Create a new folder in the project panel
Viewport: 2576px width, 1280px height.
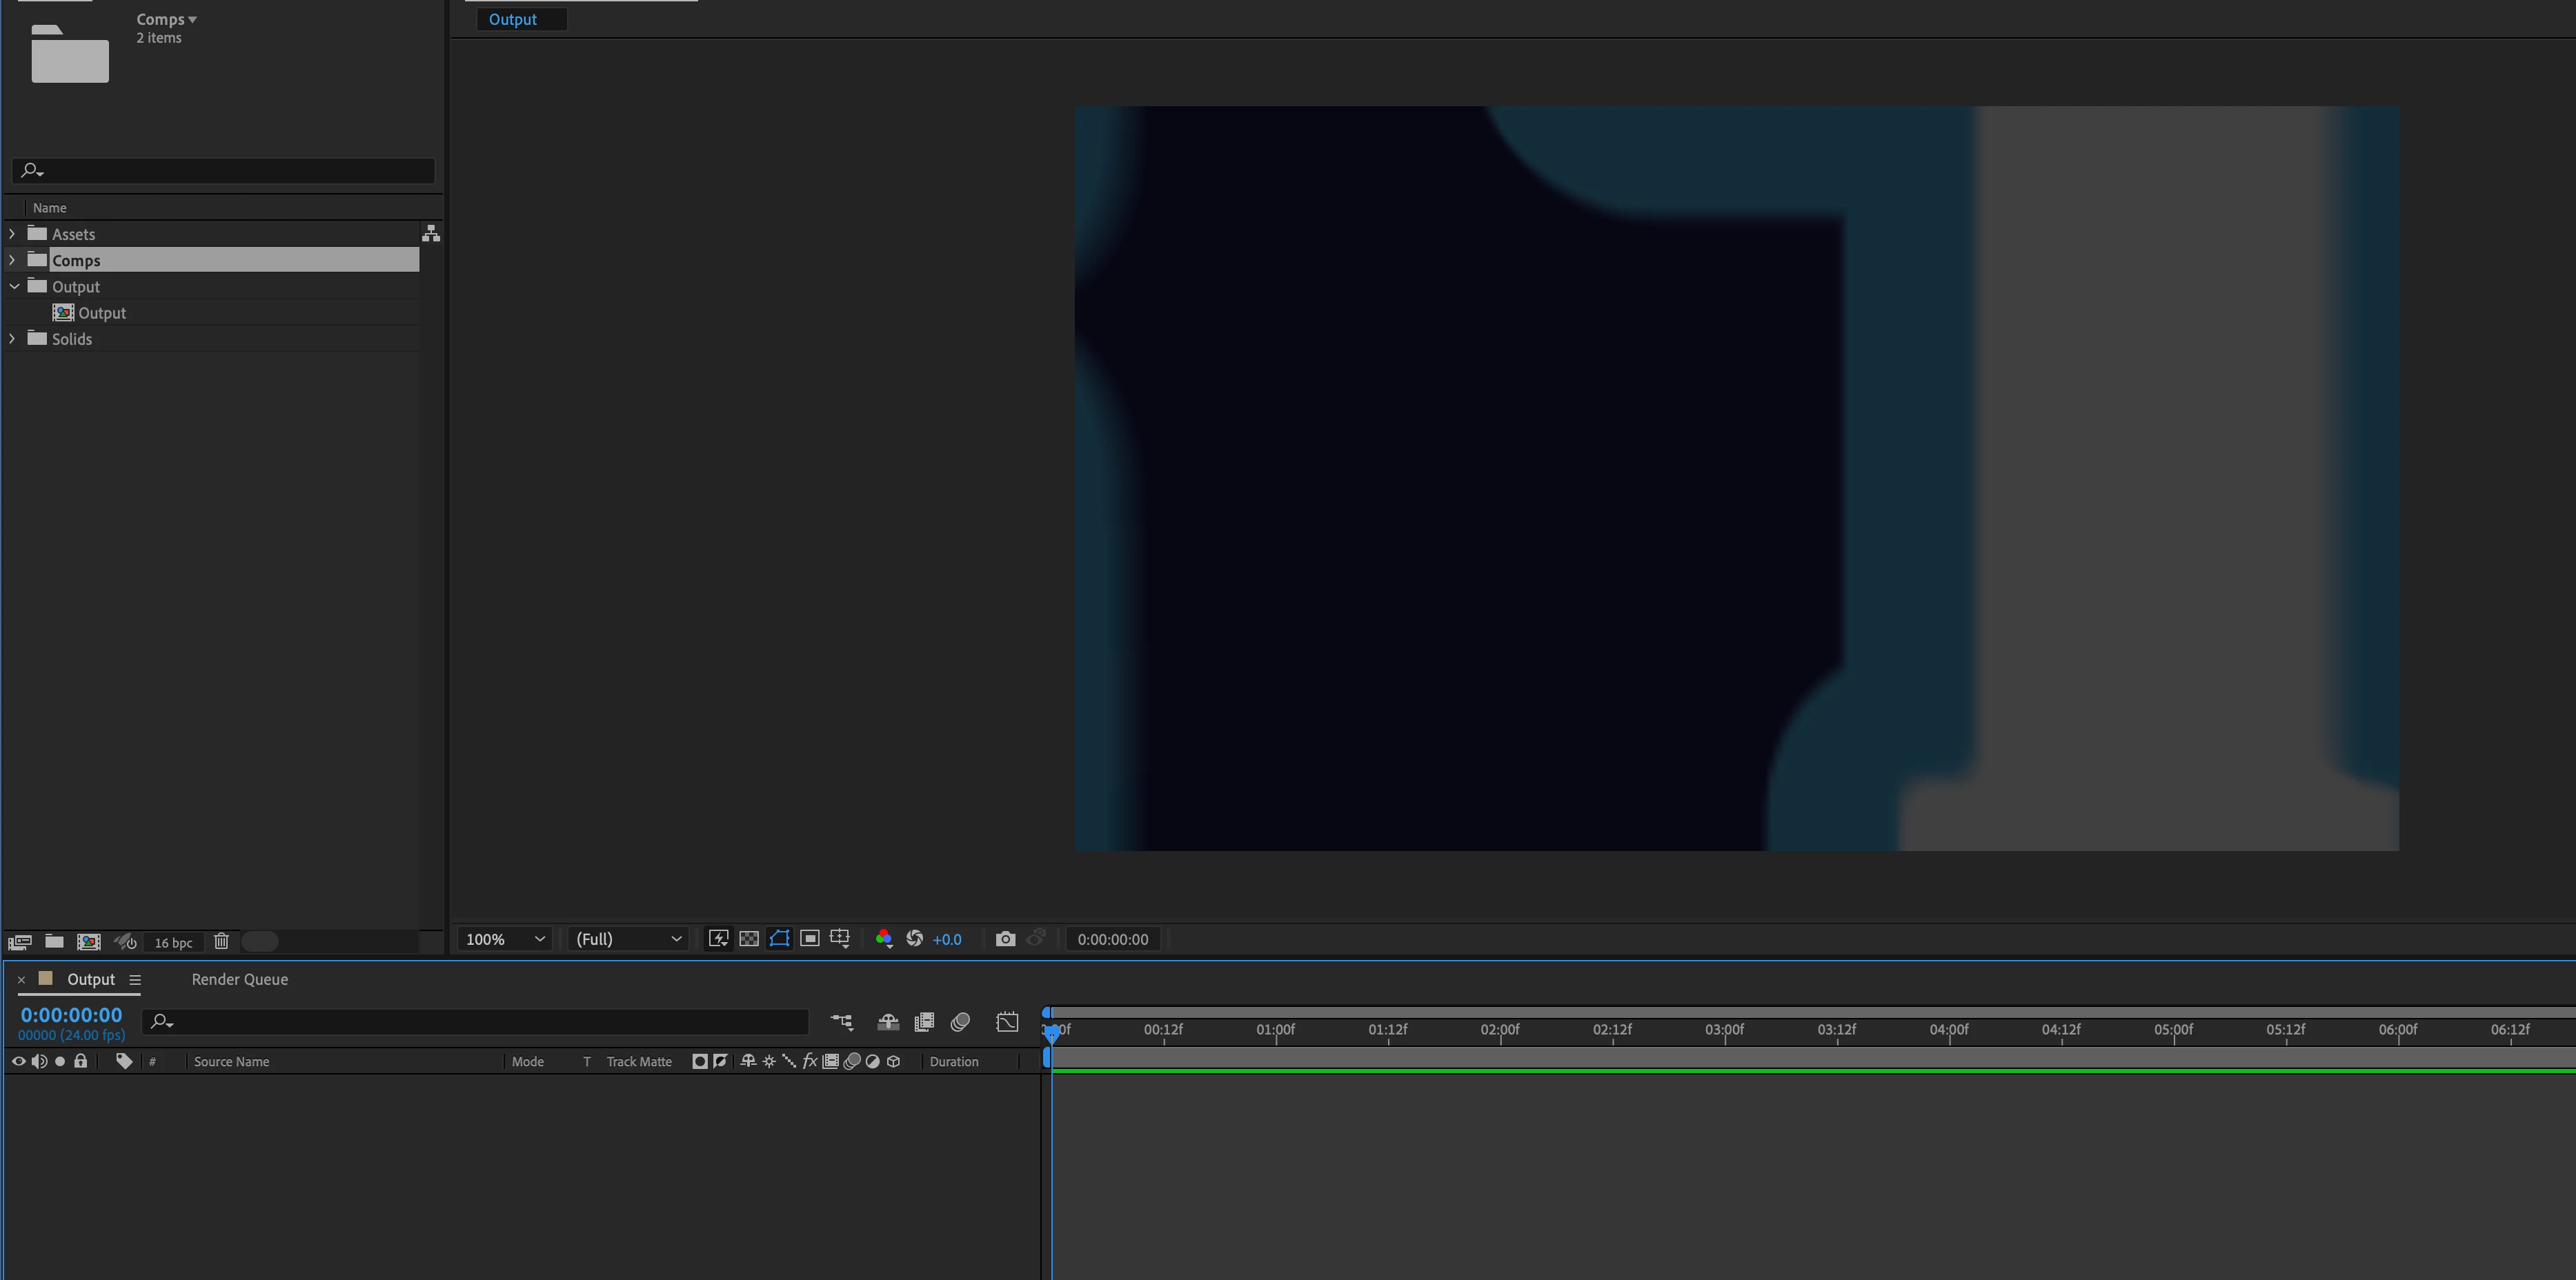55,942
